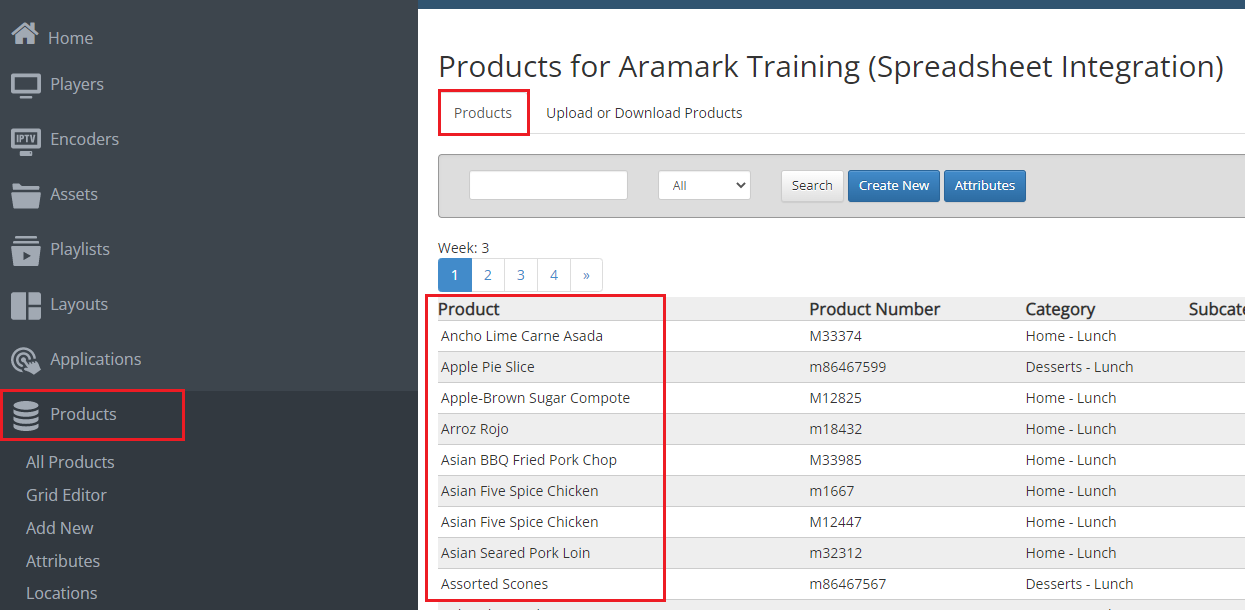Select pagination page 1
The height and width of the screenshot is (610, 1245).
[454, 274]
